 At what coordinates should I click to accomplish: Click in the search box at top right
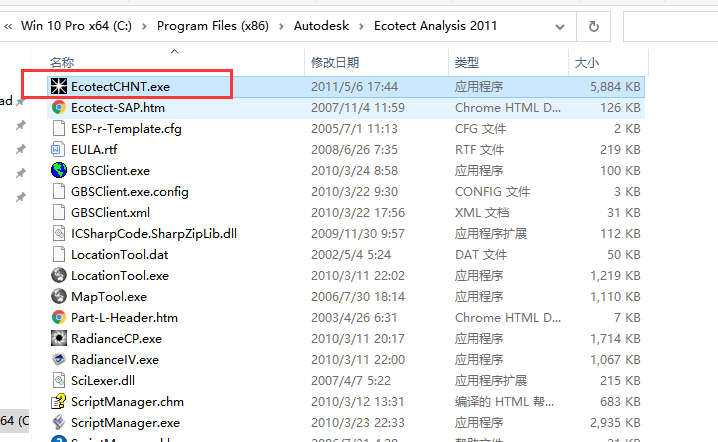point(670,27)
